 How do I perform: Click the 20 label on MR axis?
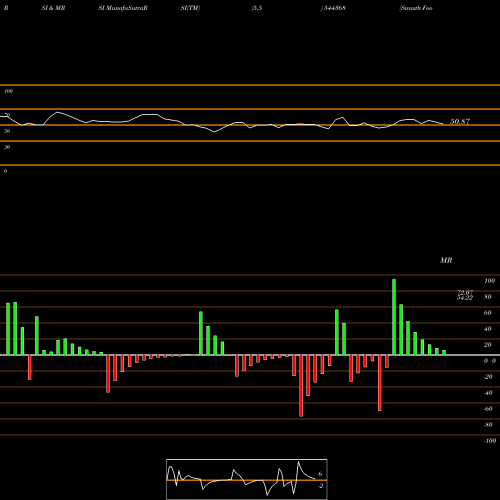click(488, 345)
